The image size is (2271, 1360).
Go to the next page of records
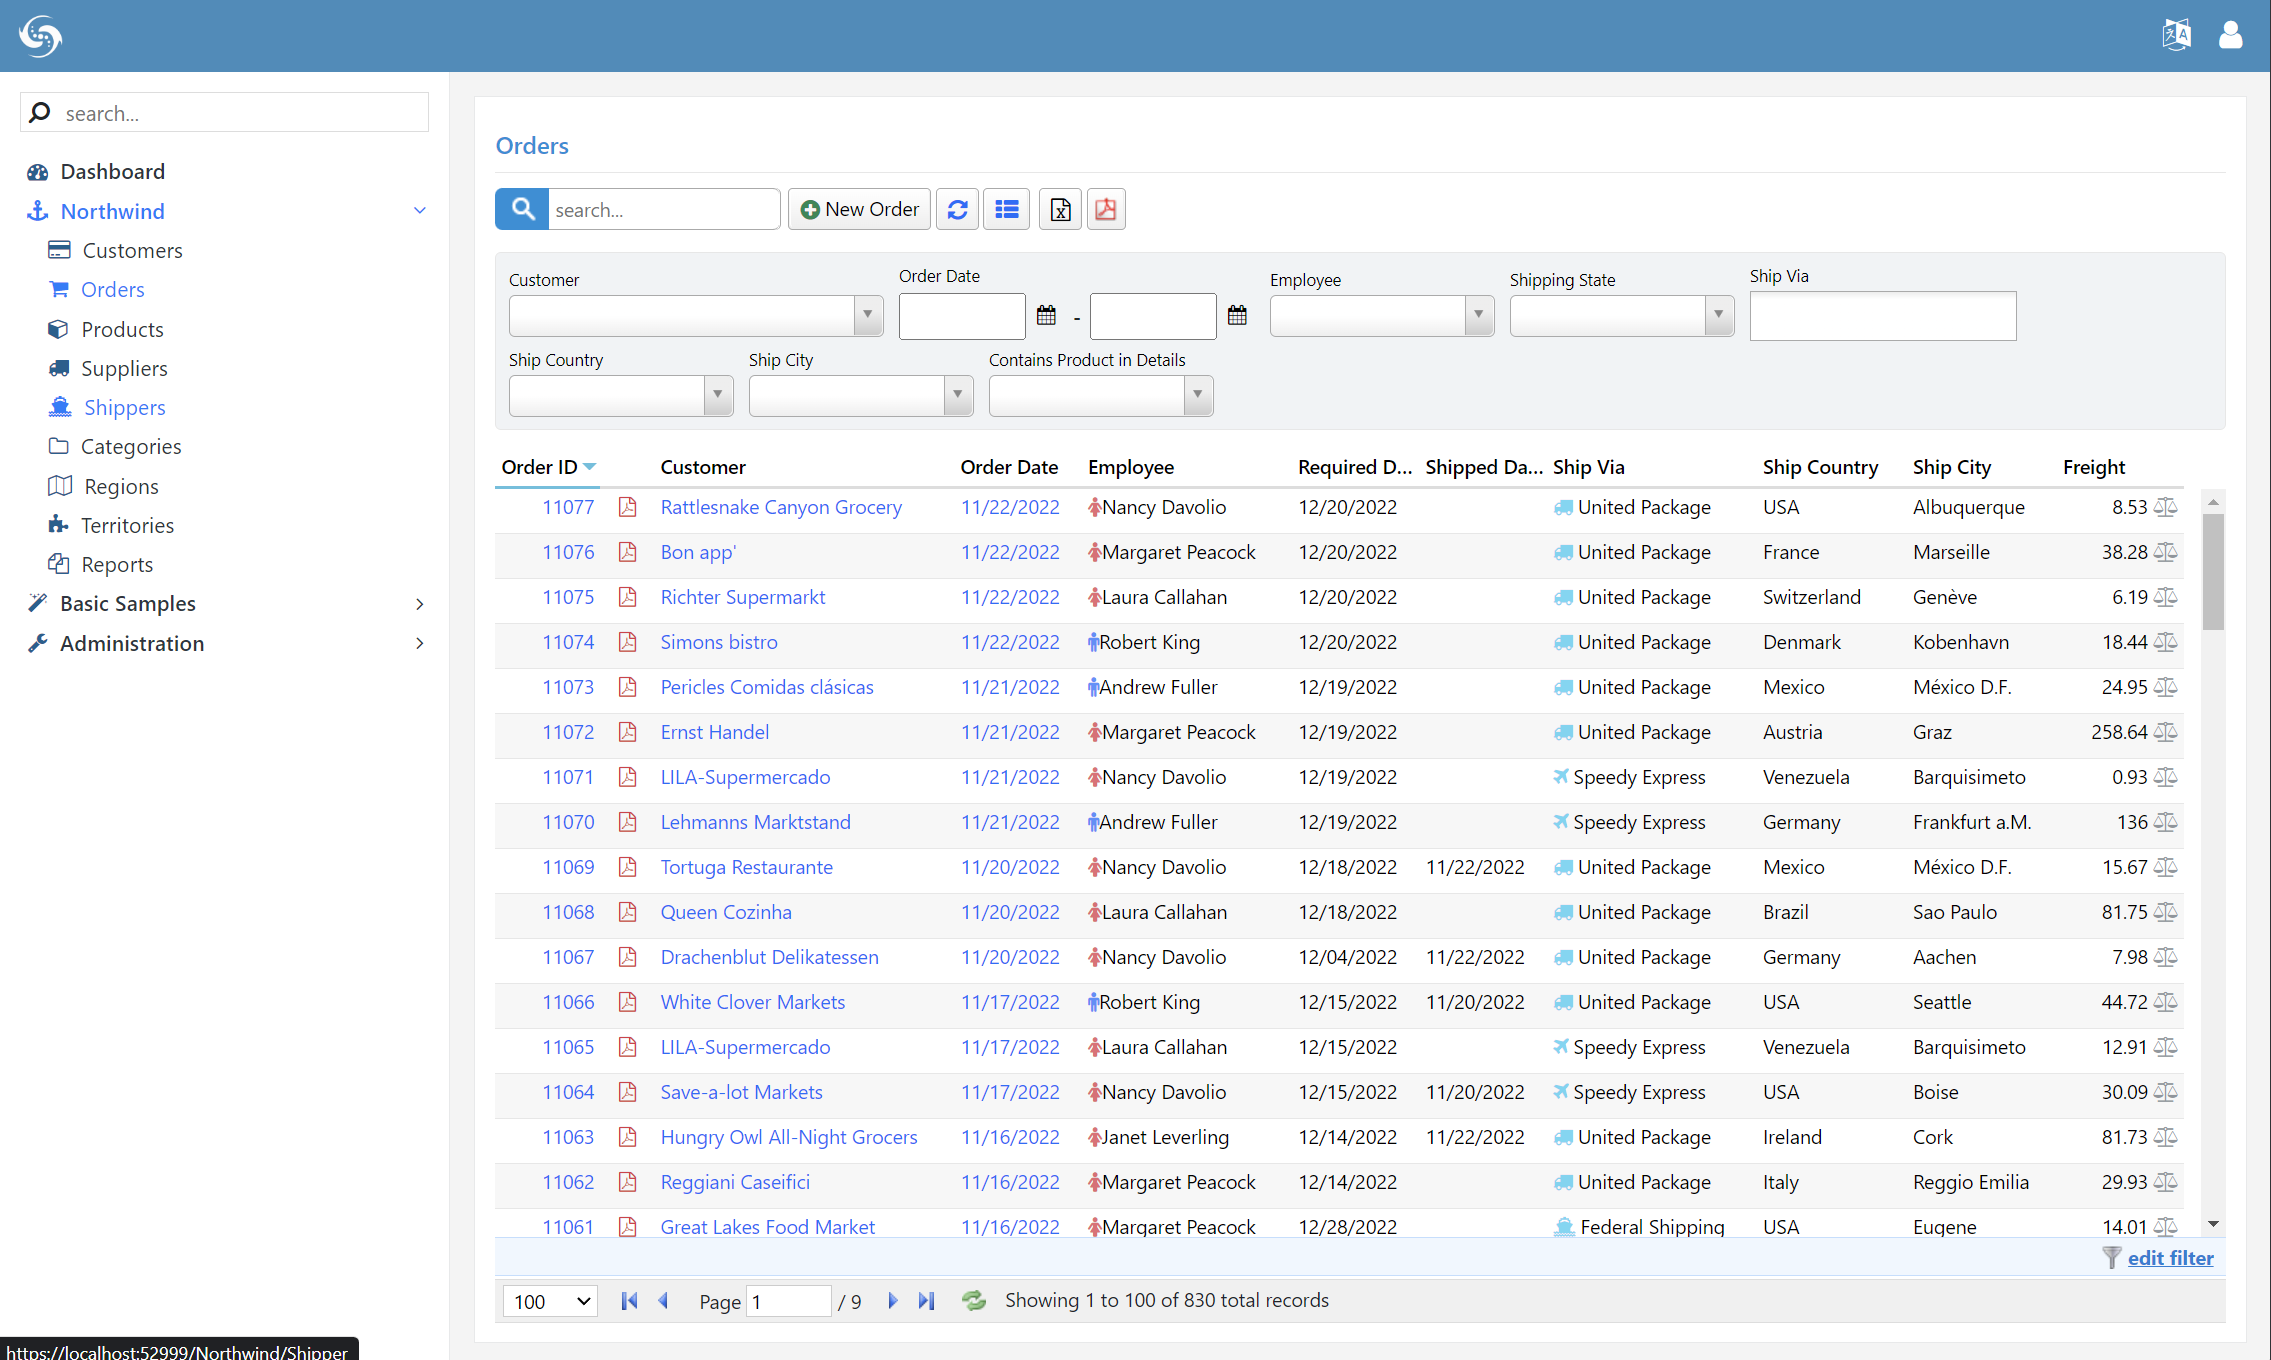coord(893,1301)
